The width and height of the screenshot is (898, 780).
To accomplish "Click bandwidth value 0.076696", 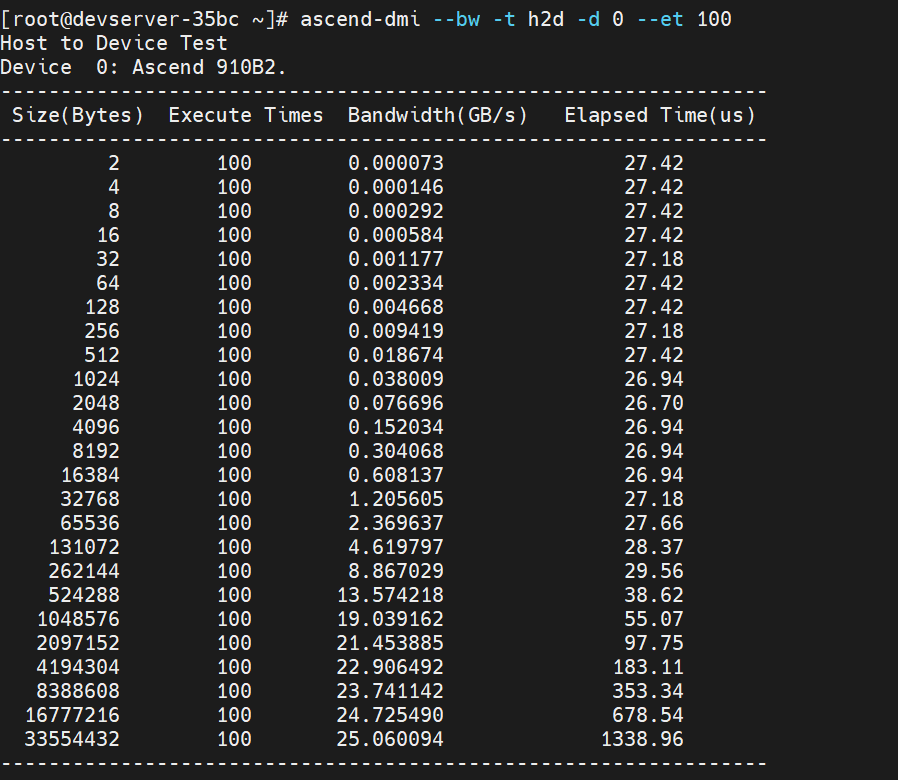I will (396, 404).
